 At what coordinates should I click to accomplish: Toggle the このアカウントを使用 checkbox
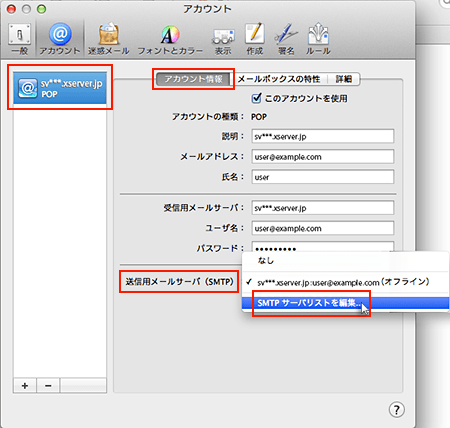click(257, 98)
